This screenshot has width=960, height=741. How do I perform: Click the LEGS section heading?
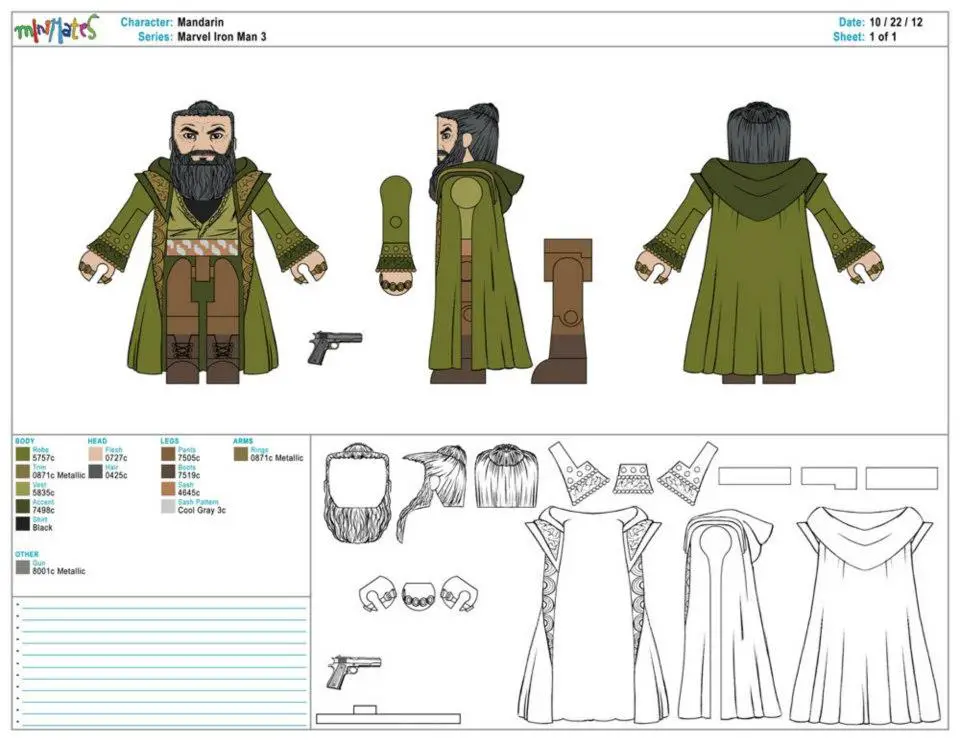coord(170,441)
